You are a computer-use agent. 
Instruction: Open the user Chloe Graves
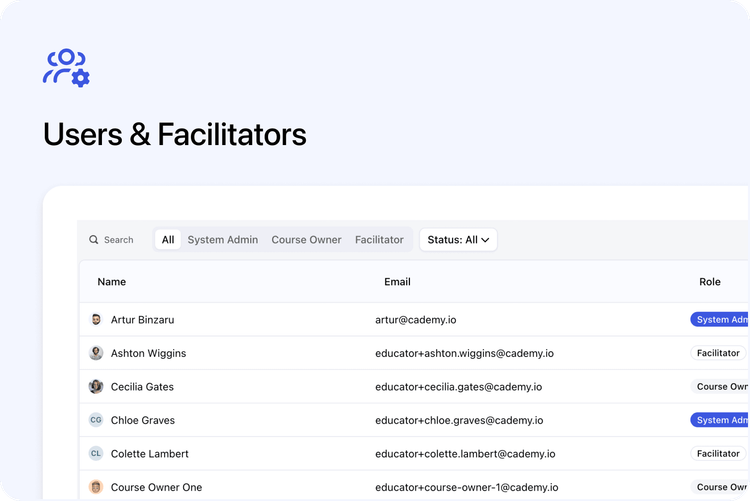143,420
